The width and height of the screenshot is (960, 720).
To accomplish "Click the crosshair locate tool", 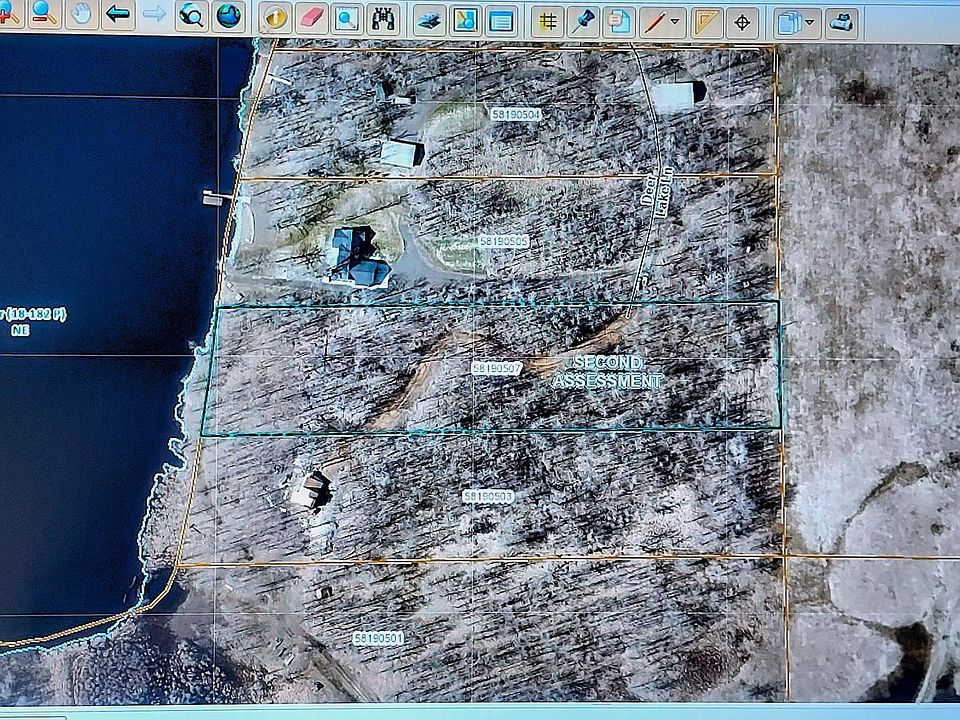I will pos(742,22).
